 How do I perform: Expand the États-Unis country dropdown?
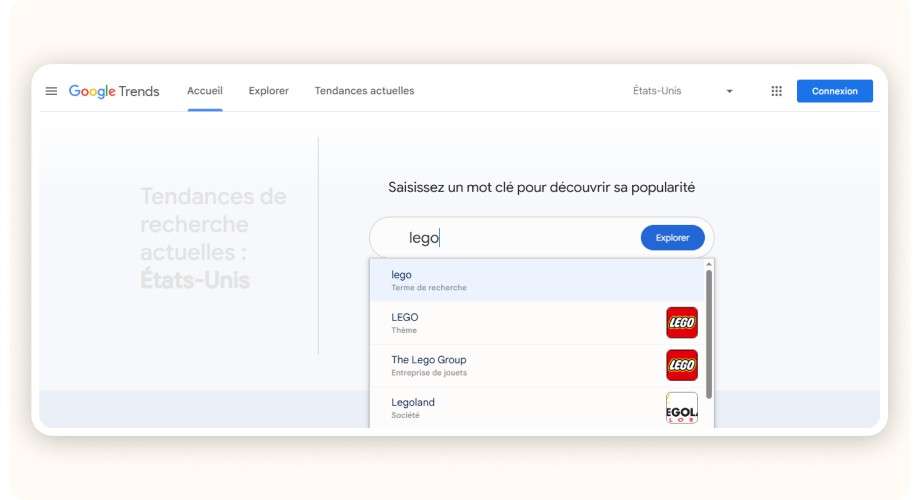[x=683, y=91]
